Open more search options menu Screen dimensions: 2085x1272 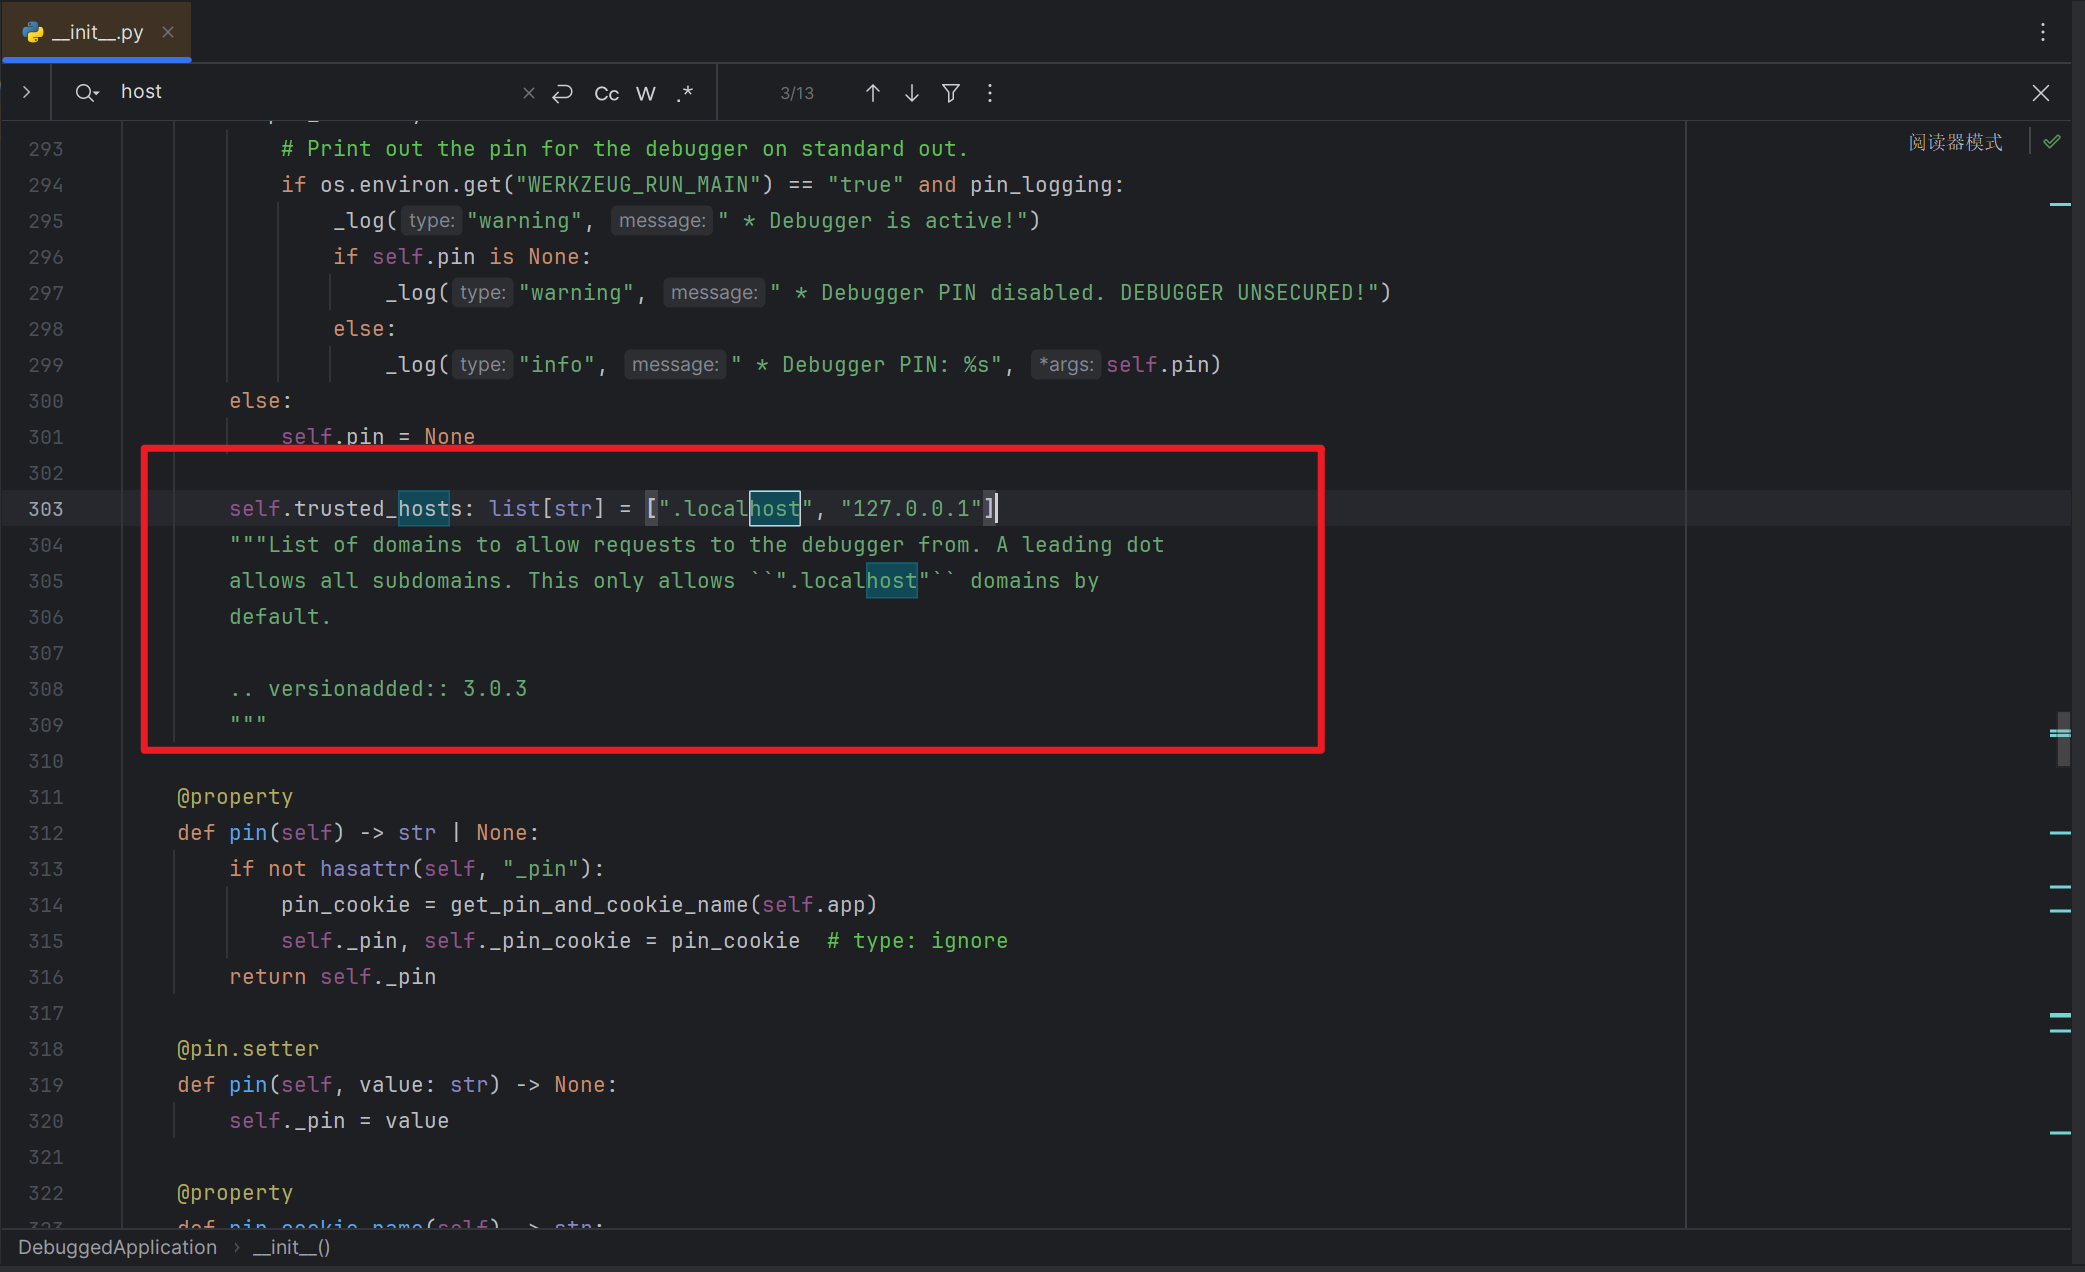[990, 93]
